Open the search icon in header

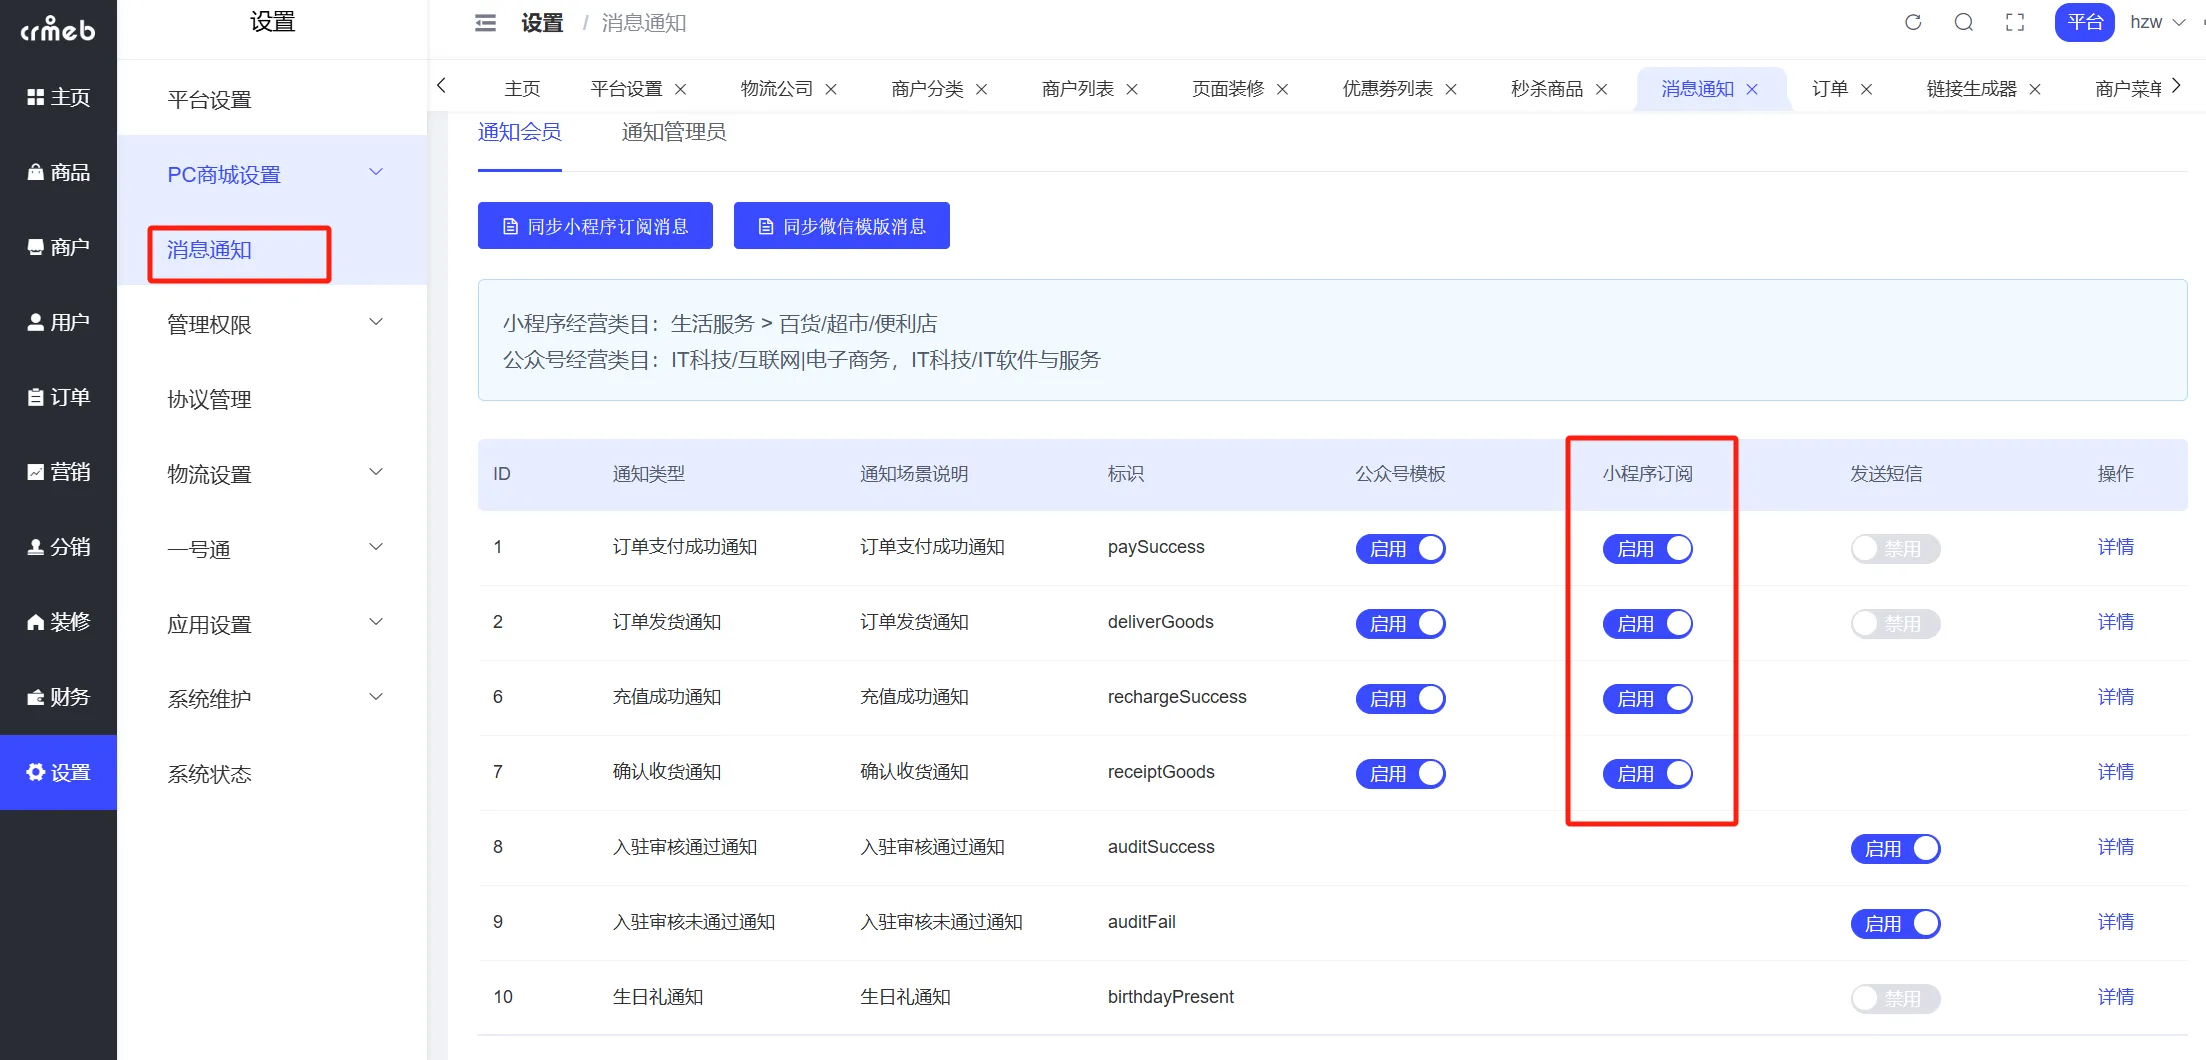point(1964,22)
